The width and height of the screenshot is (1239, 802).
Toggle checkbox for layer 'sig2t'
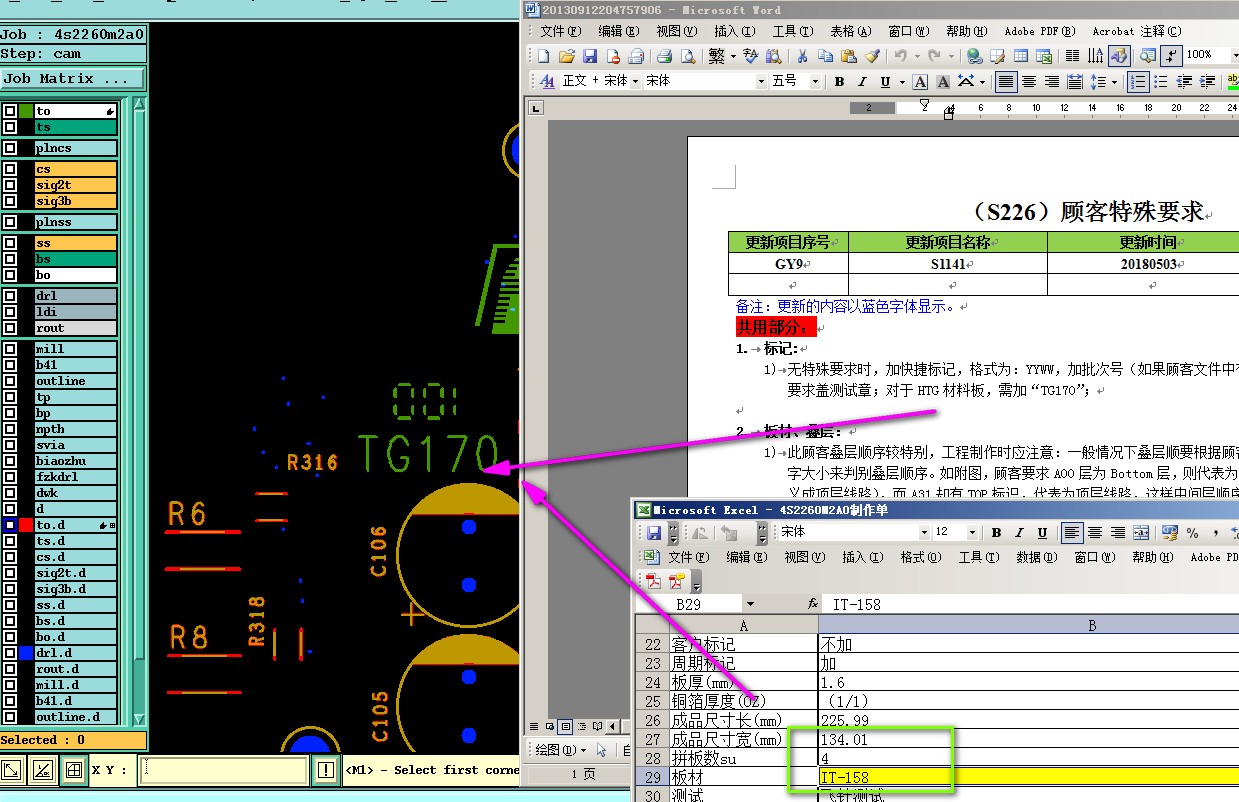click(9, 185)
